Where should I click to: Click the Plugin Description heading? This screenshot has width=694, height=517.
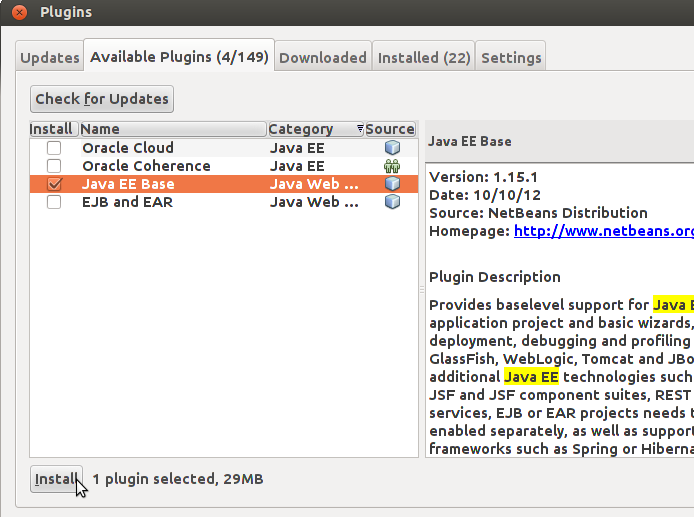point(495,277)
